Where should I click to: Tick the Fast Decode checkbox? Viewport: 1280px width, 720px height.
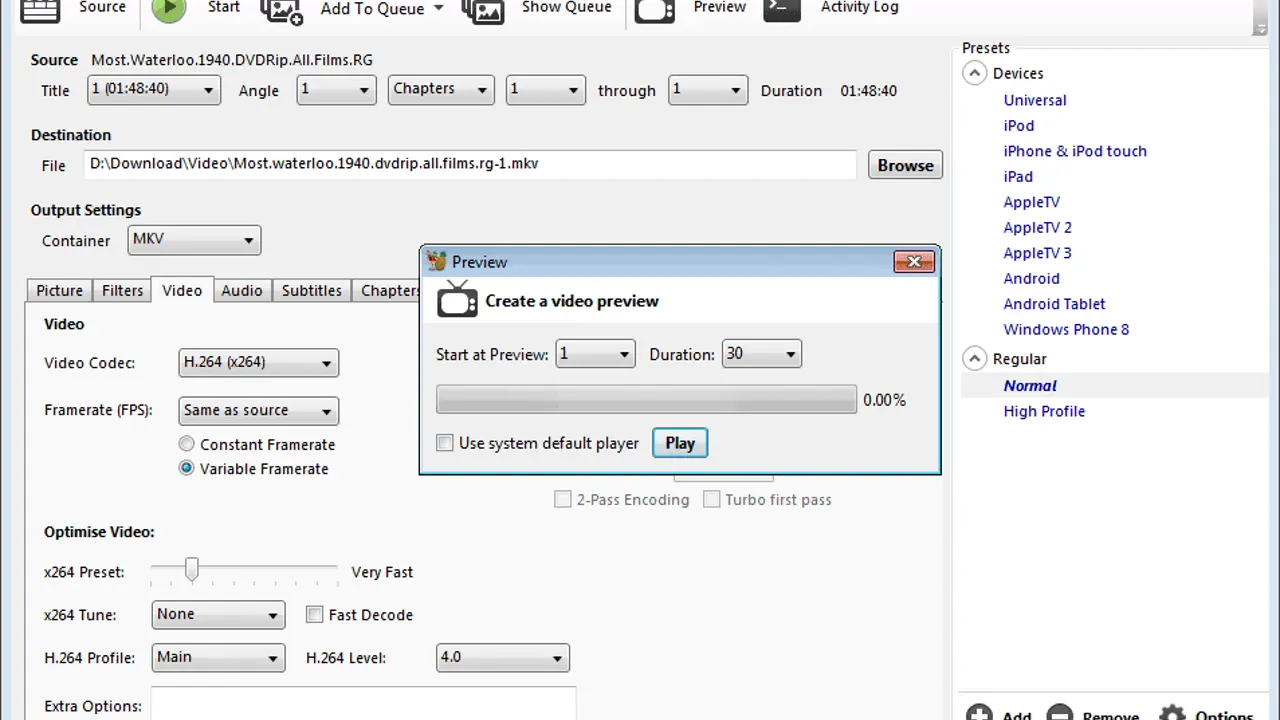tap(315, 615)
